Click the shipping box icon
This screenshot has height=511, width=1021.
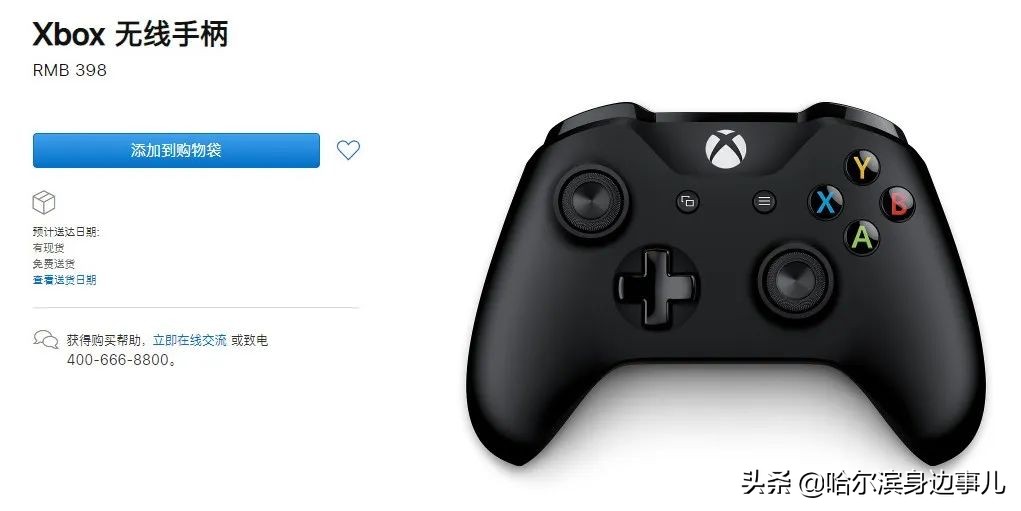[44, 202]
